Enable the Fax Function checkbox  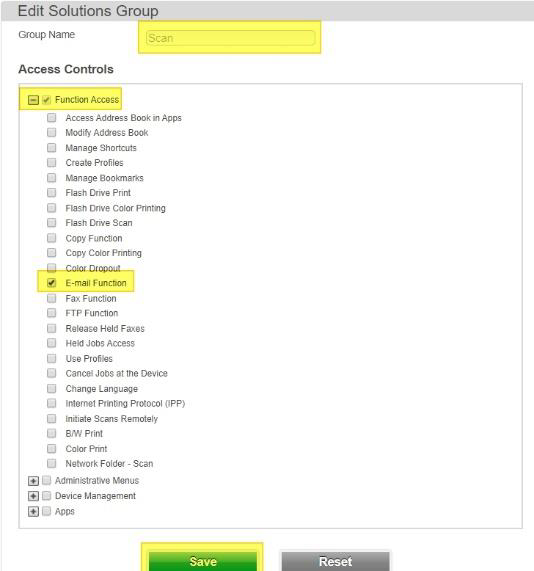tap(52, 298)
